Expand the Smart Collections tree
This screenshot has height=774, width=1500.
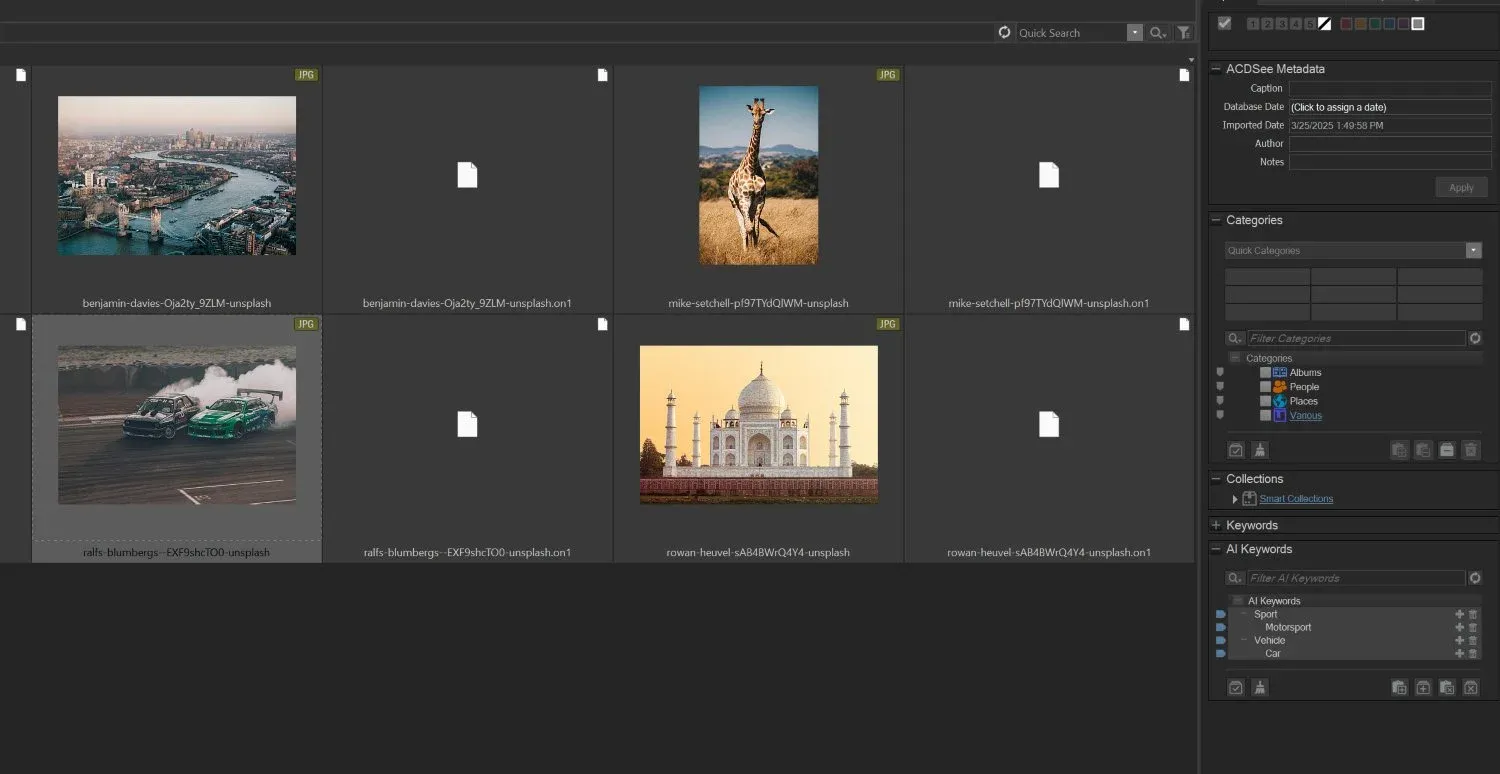coord(1234,498)
